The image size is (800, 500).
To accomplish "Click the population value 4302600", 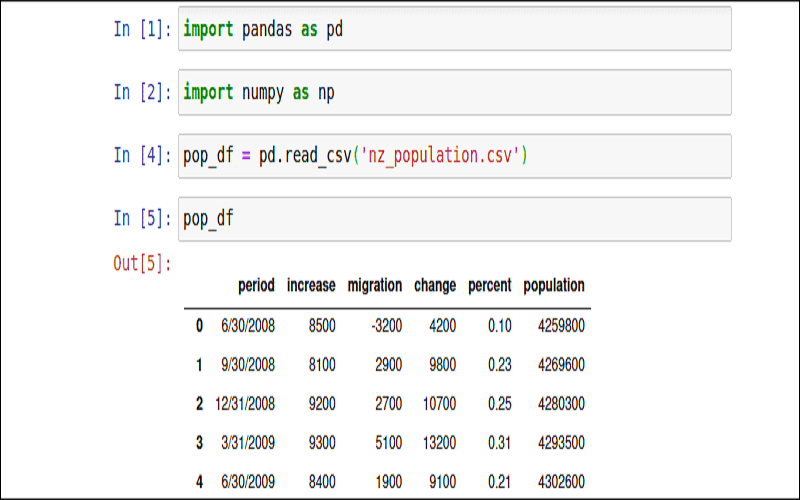I will point(561,482).
